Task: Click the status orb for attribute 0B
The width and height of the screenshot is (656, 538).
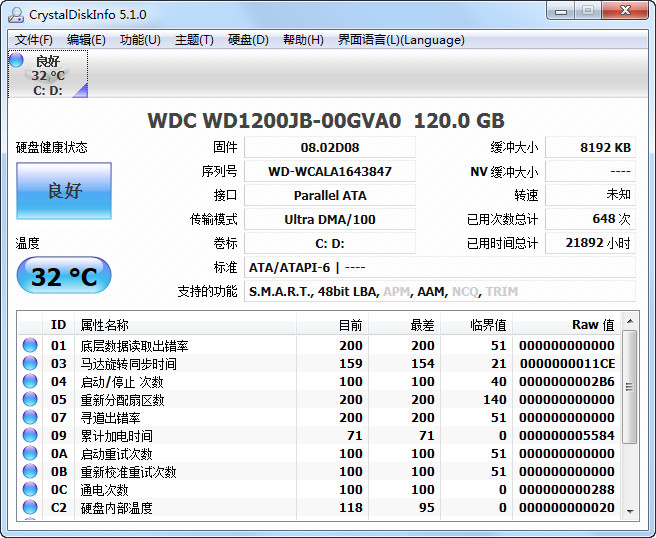Action: click(x=30, y=471)
